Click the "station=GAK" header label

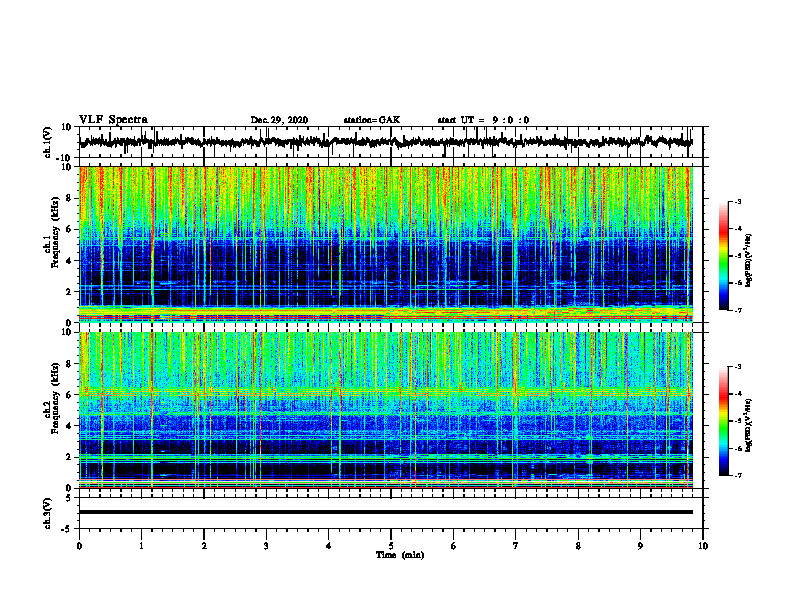(x=372, y=120)
